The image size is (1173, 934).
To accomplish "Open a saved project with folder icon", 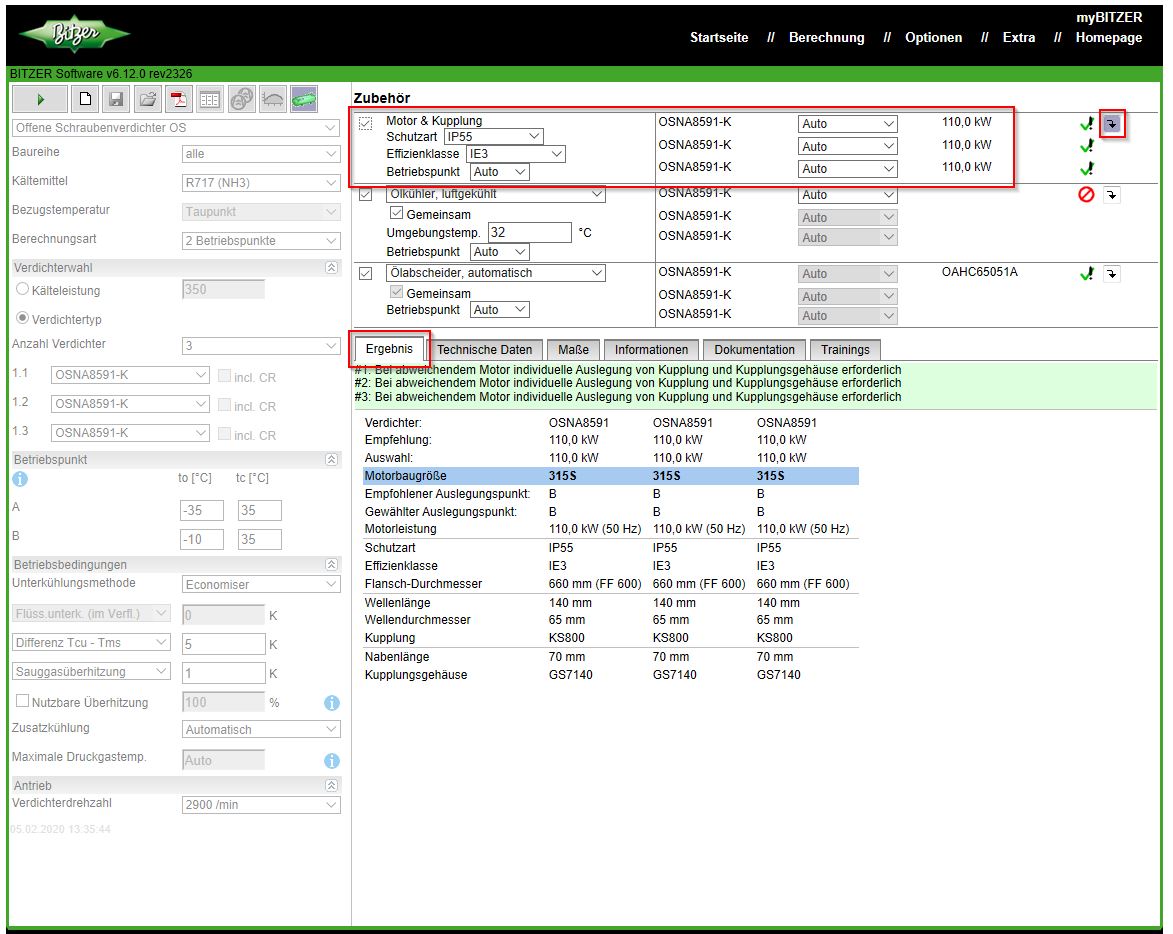I will (x=147, y=99).
